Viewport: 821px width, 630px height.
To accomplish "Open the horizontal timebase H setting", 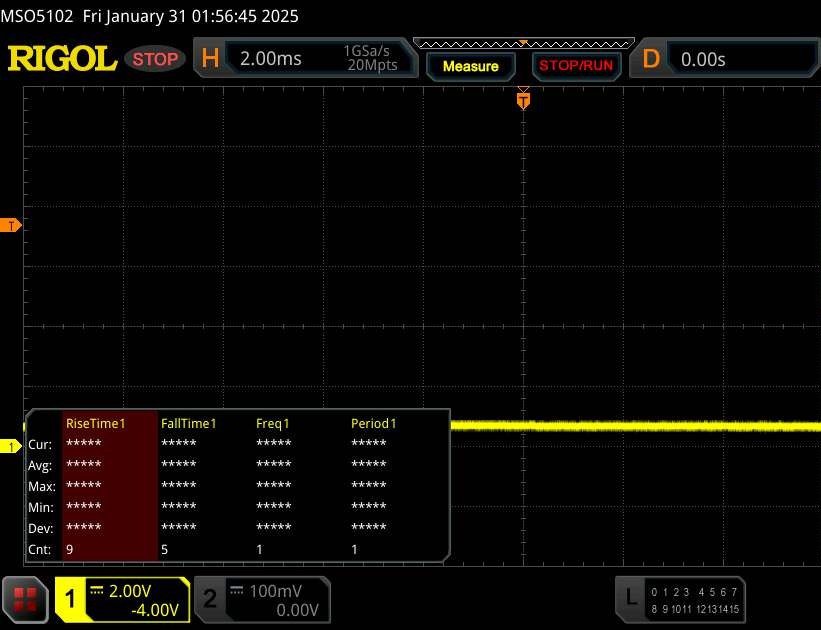I will click(x=210, y=58).
